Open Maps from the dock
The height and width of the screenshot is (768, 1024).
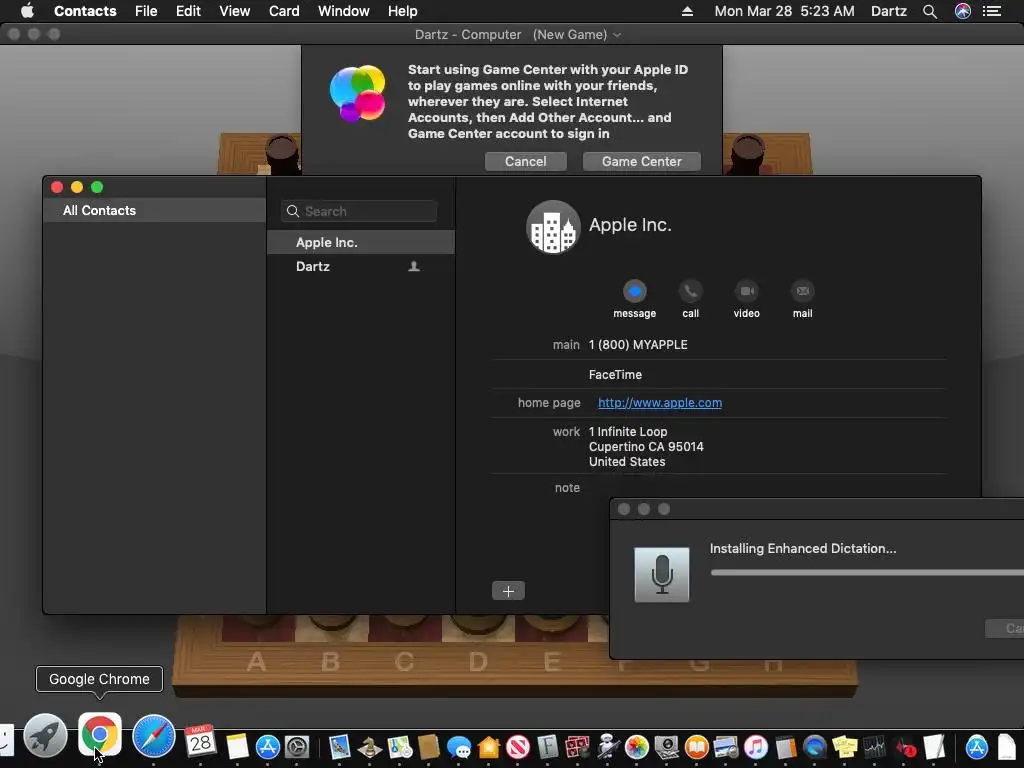click(400, 747)
